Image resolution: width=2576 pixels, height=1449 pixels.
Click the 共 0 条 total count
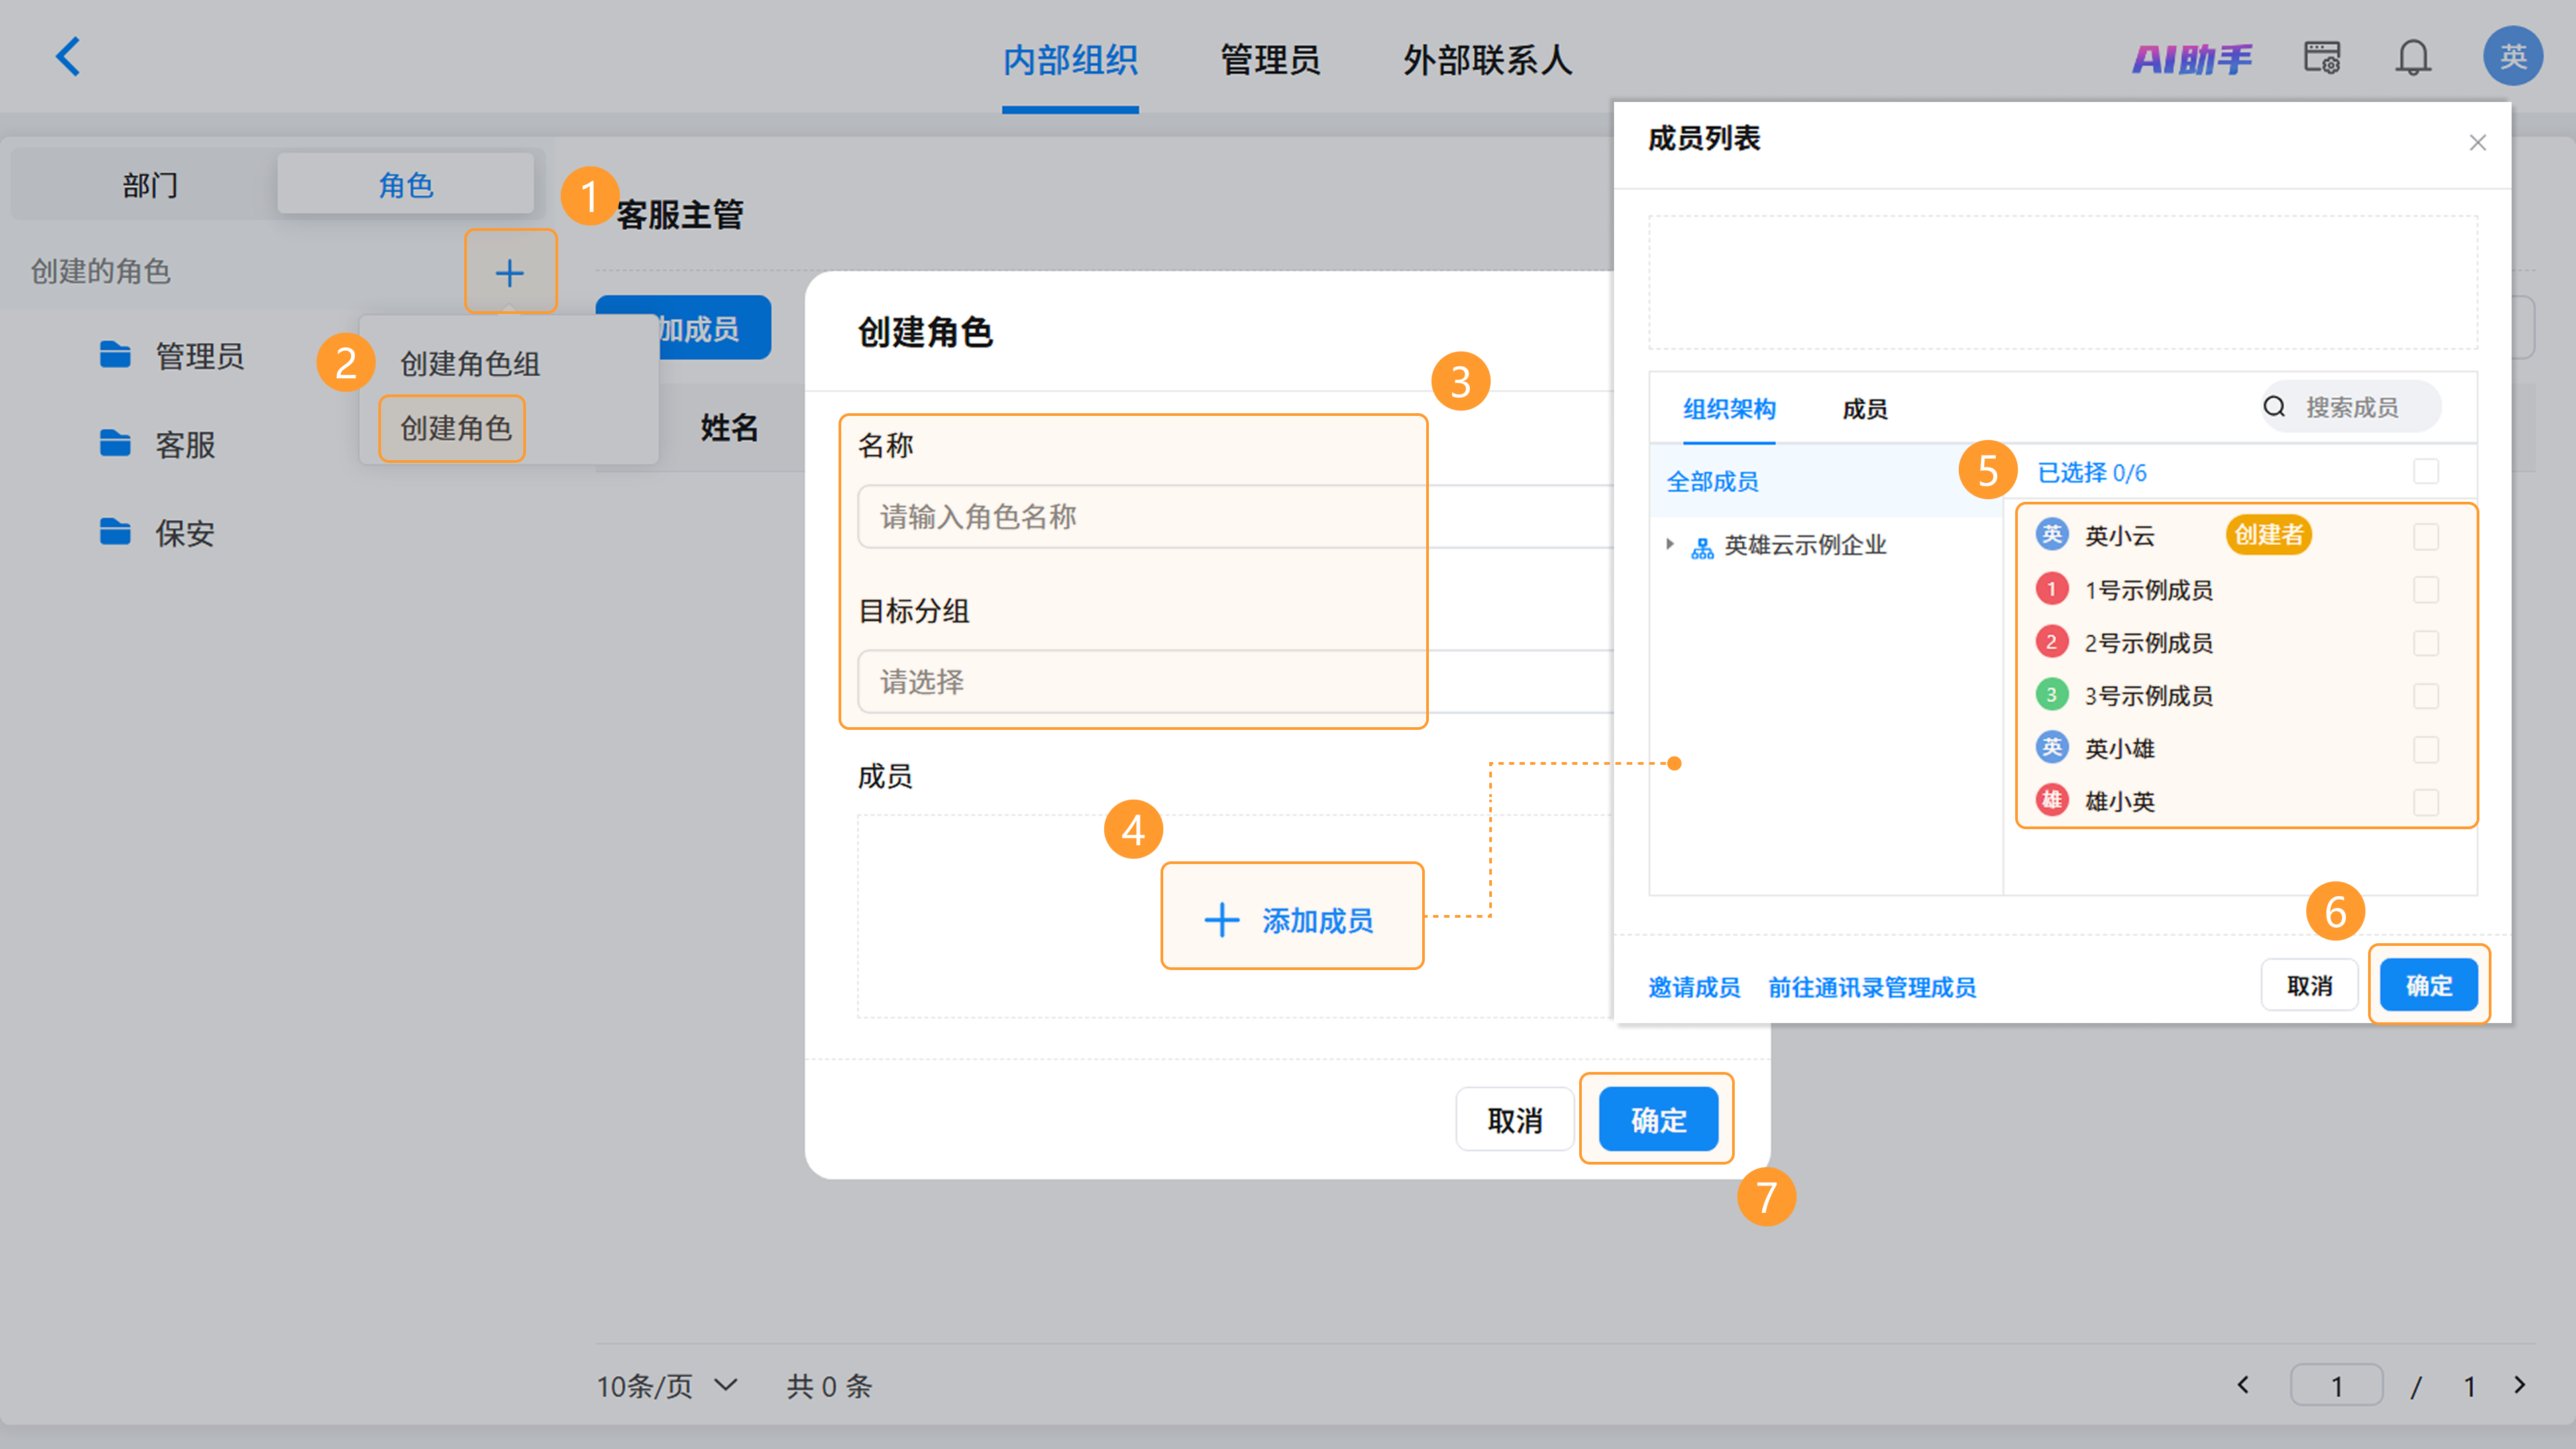829,1386
